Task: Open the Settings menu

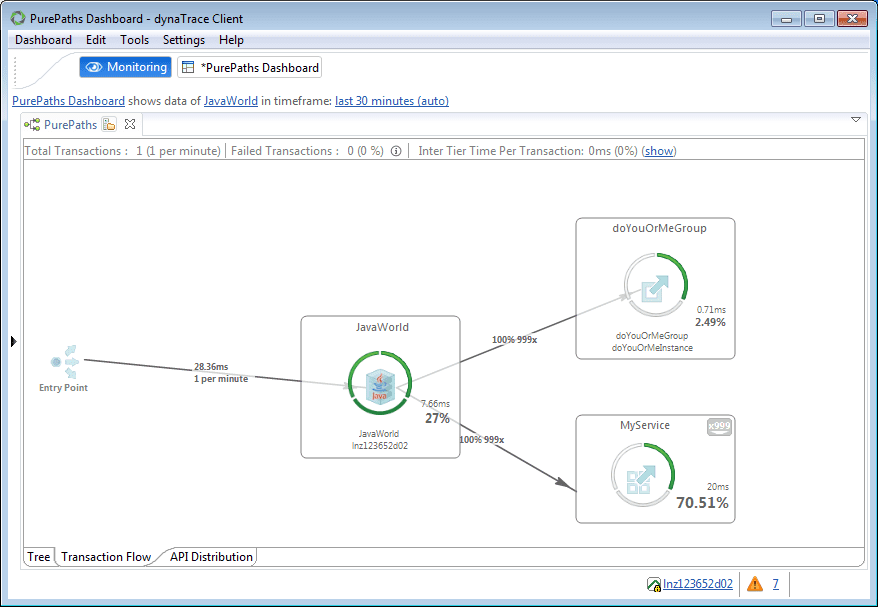Action: pos(184,40)
